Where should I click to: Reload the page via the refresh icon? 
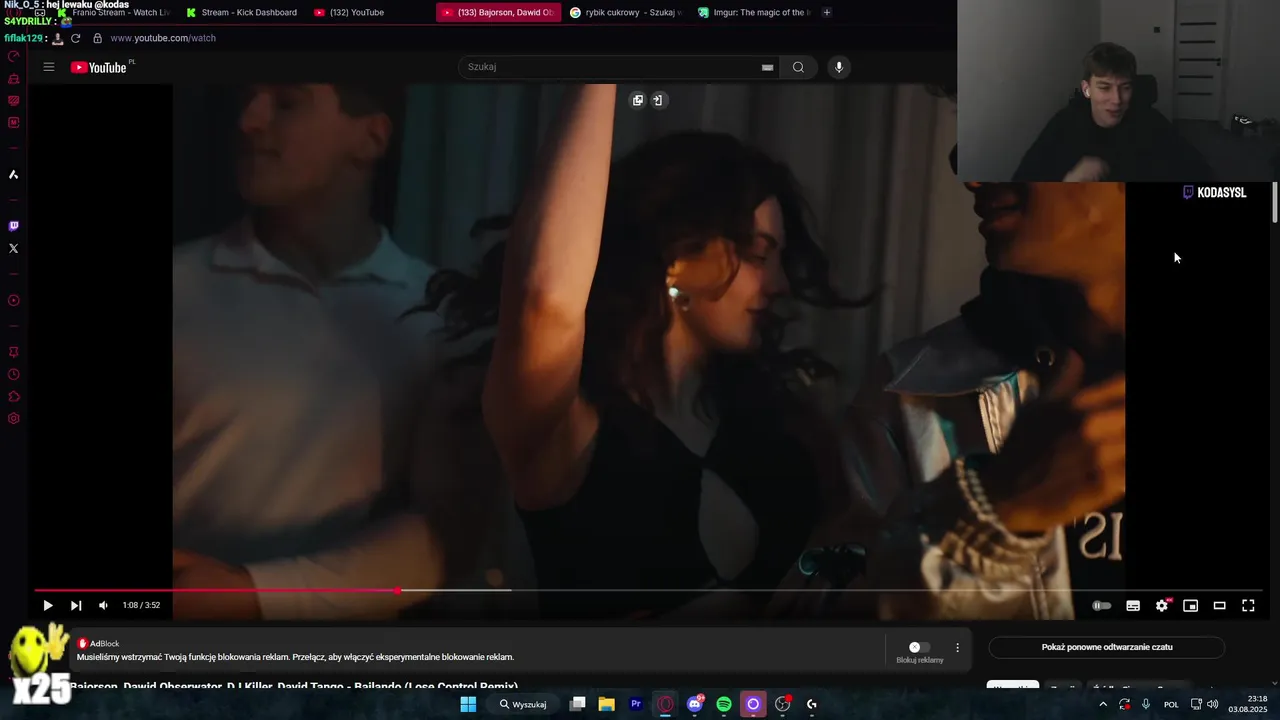[x=75, y=38]
